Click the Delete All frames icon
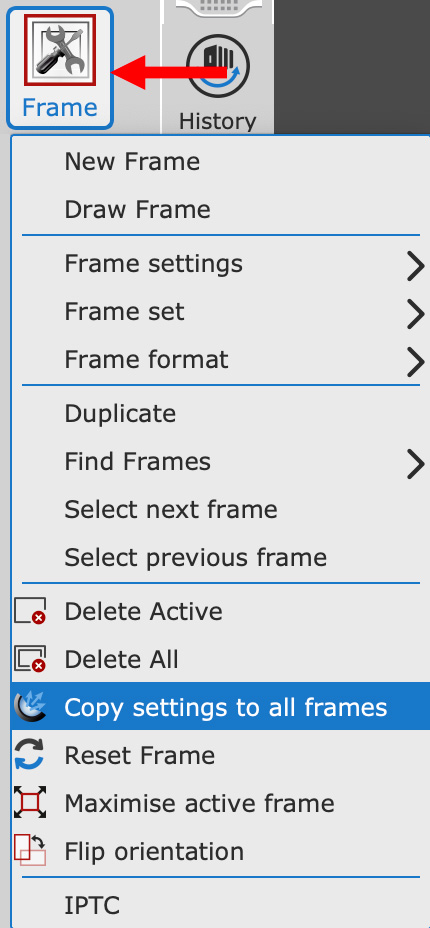This screenshot has width=430, height=928. [30, 659]
